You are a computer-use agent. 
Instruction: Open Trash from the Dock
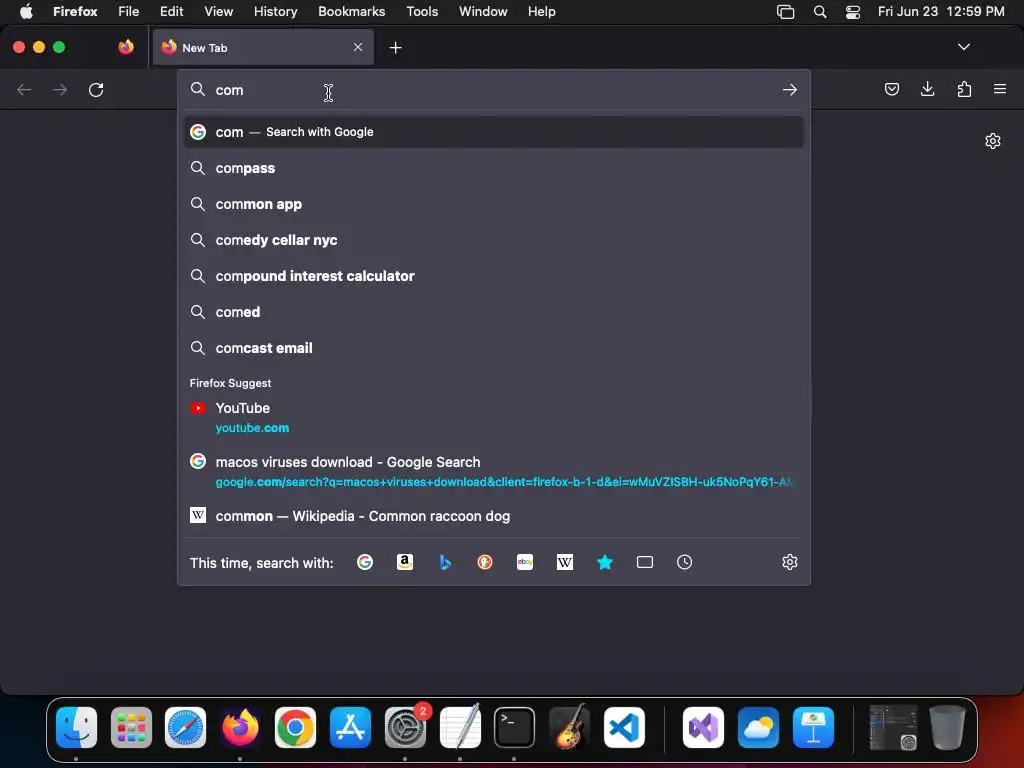[947, 727]
